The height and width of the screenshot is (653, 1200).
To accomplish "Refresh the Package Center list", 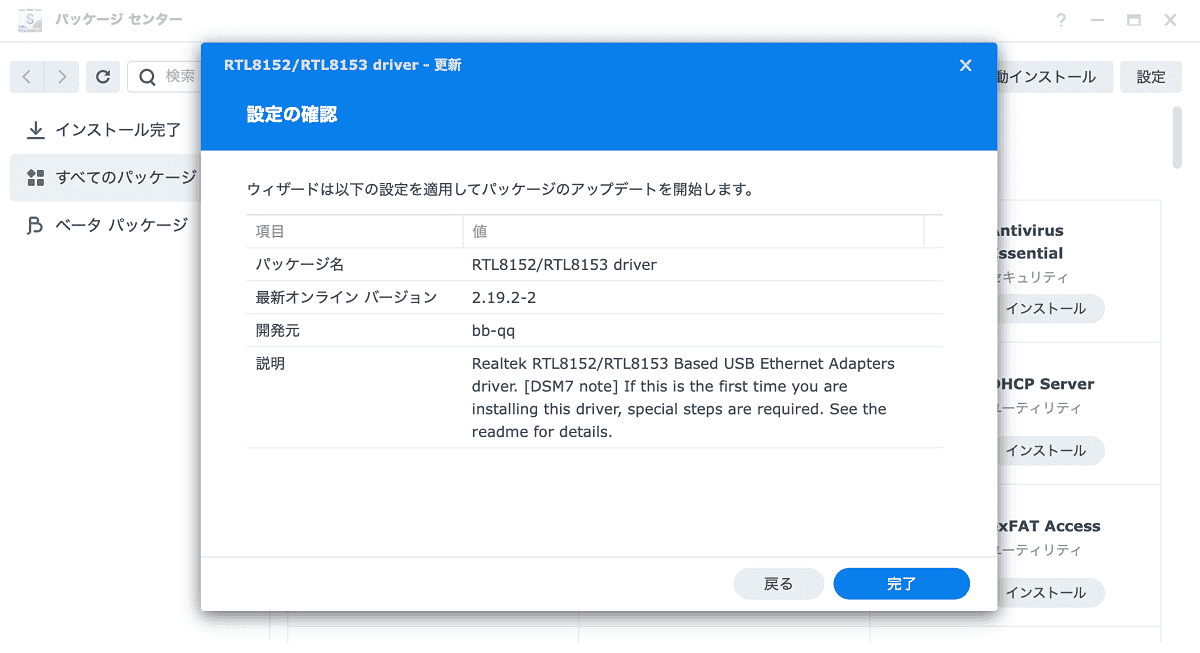I will (x=103, y=76).
